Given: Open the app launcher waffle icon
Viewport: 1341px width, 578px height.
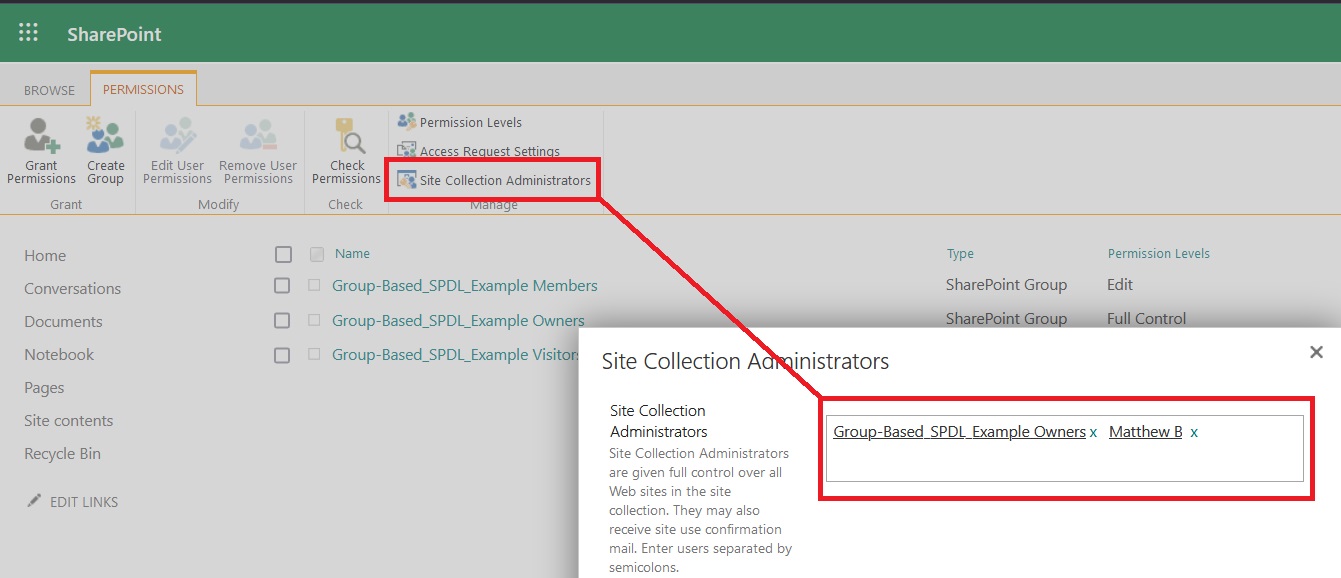Looking at the screenshot, I should pyautogui.click(x=29, y=33).
